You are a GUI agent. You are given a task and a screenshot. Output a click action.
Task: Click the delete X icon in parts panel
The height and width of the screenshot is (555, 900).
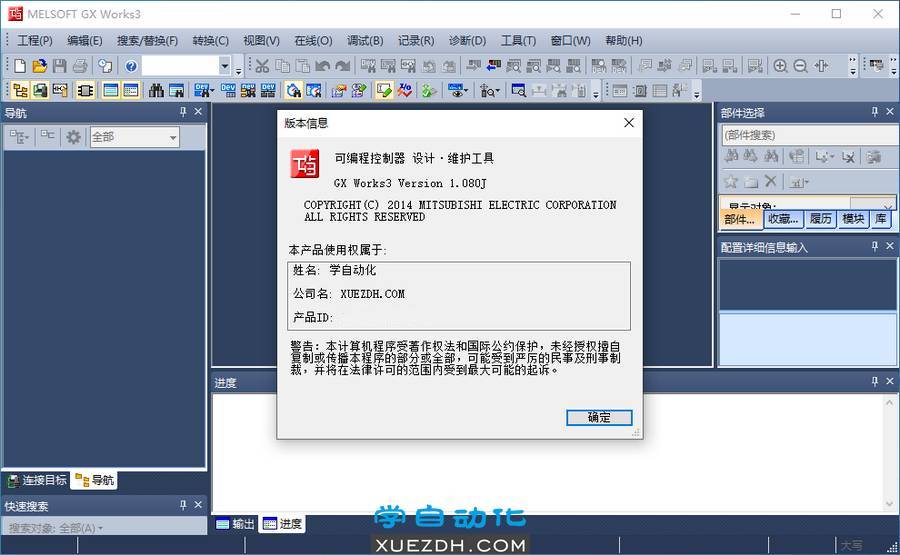click(x=770, y=182)
